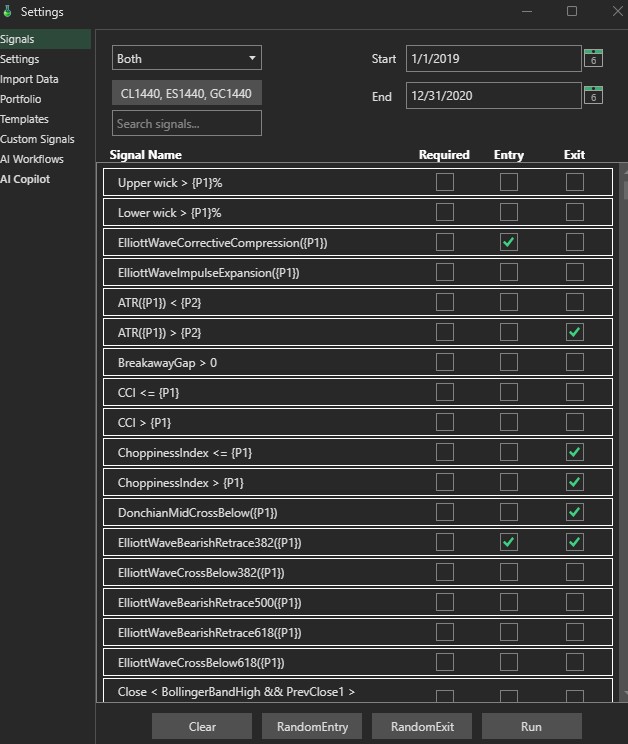Minimize the Settings window
The image size is (628, 744).
coord(526,11)
